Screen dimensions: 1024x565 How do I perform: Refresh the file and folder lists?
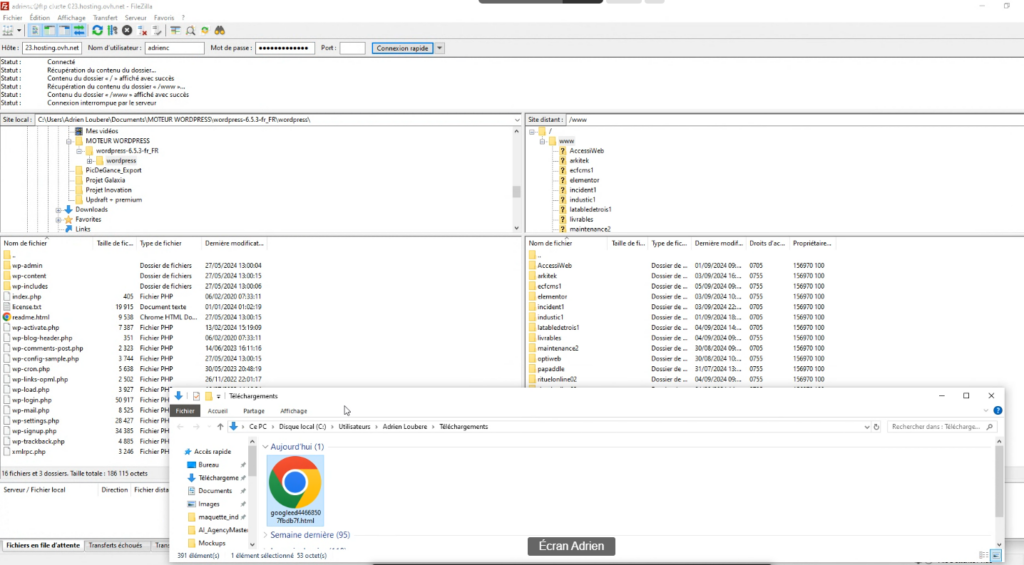click(x=97, y=31)
